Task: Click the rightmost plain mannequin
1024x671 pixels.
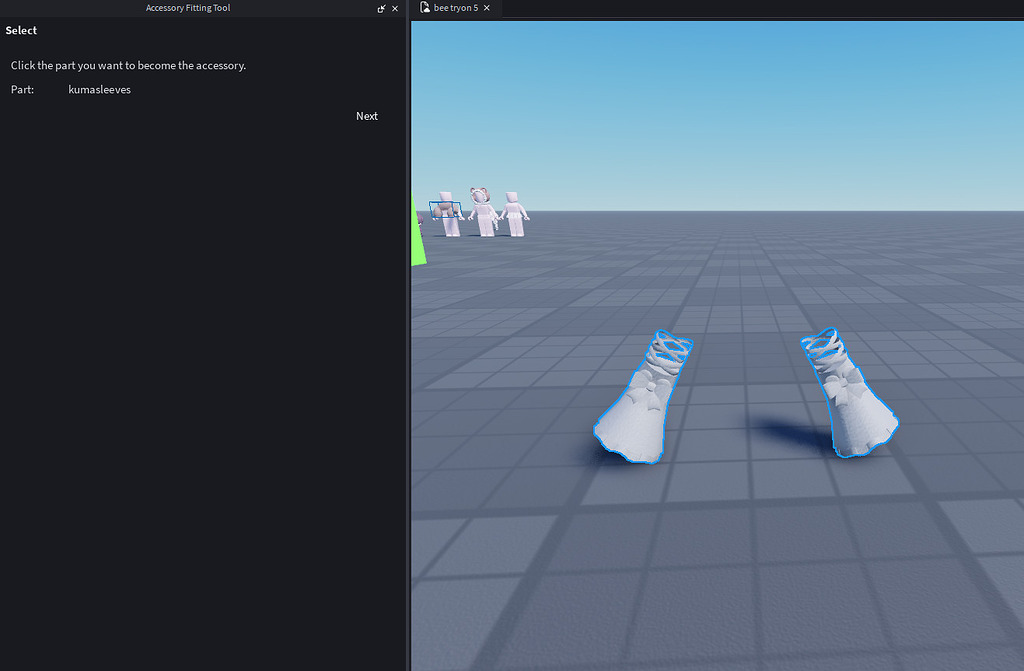Action: pos(515,214)
